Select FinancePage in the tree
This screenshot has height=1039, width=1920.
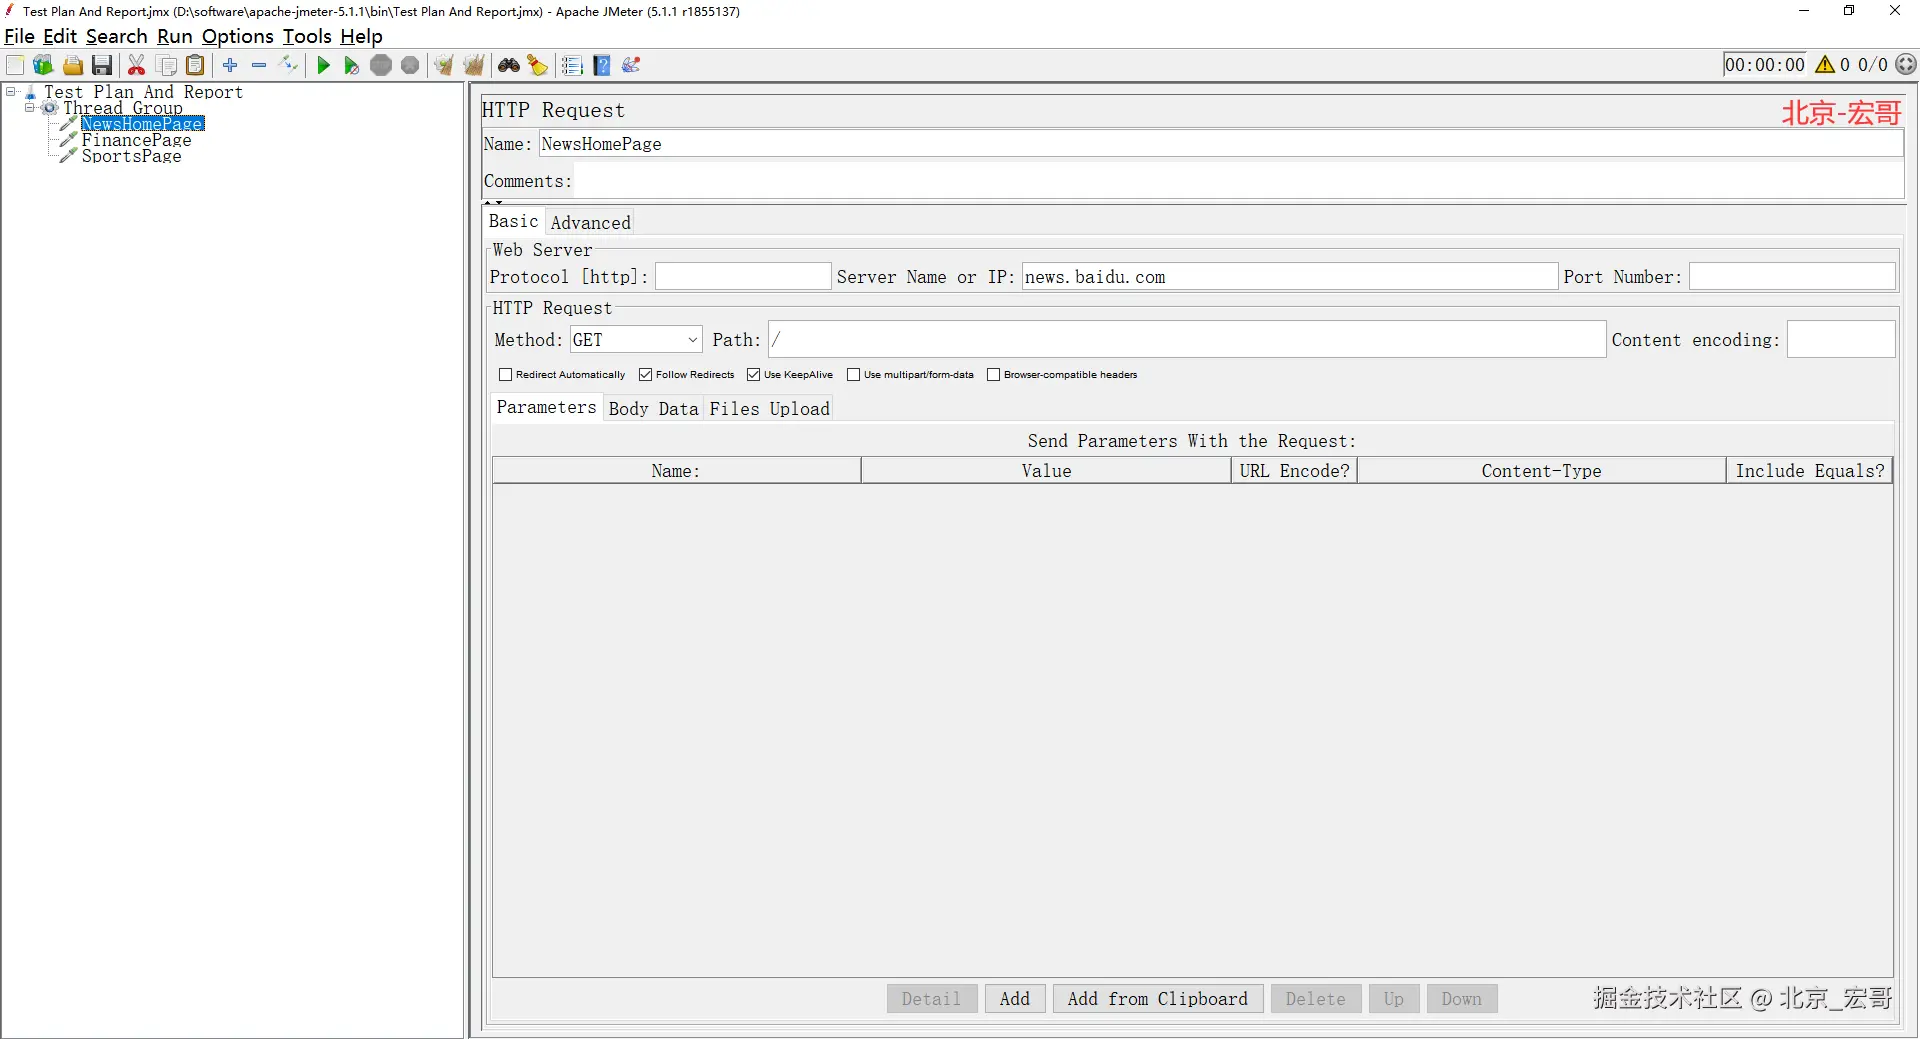coord(136,140)
